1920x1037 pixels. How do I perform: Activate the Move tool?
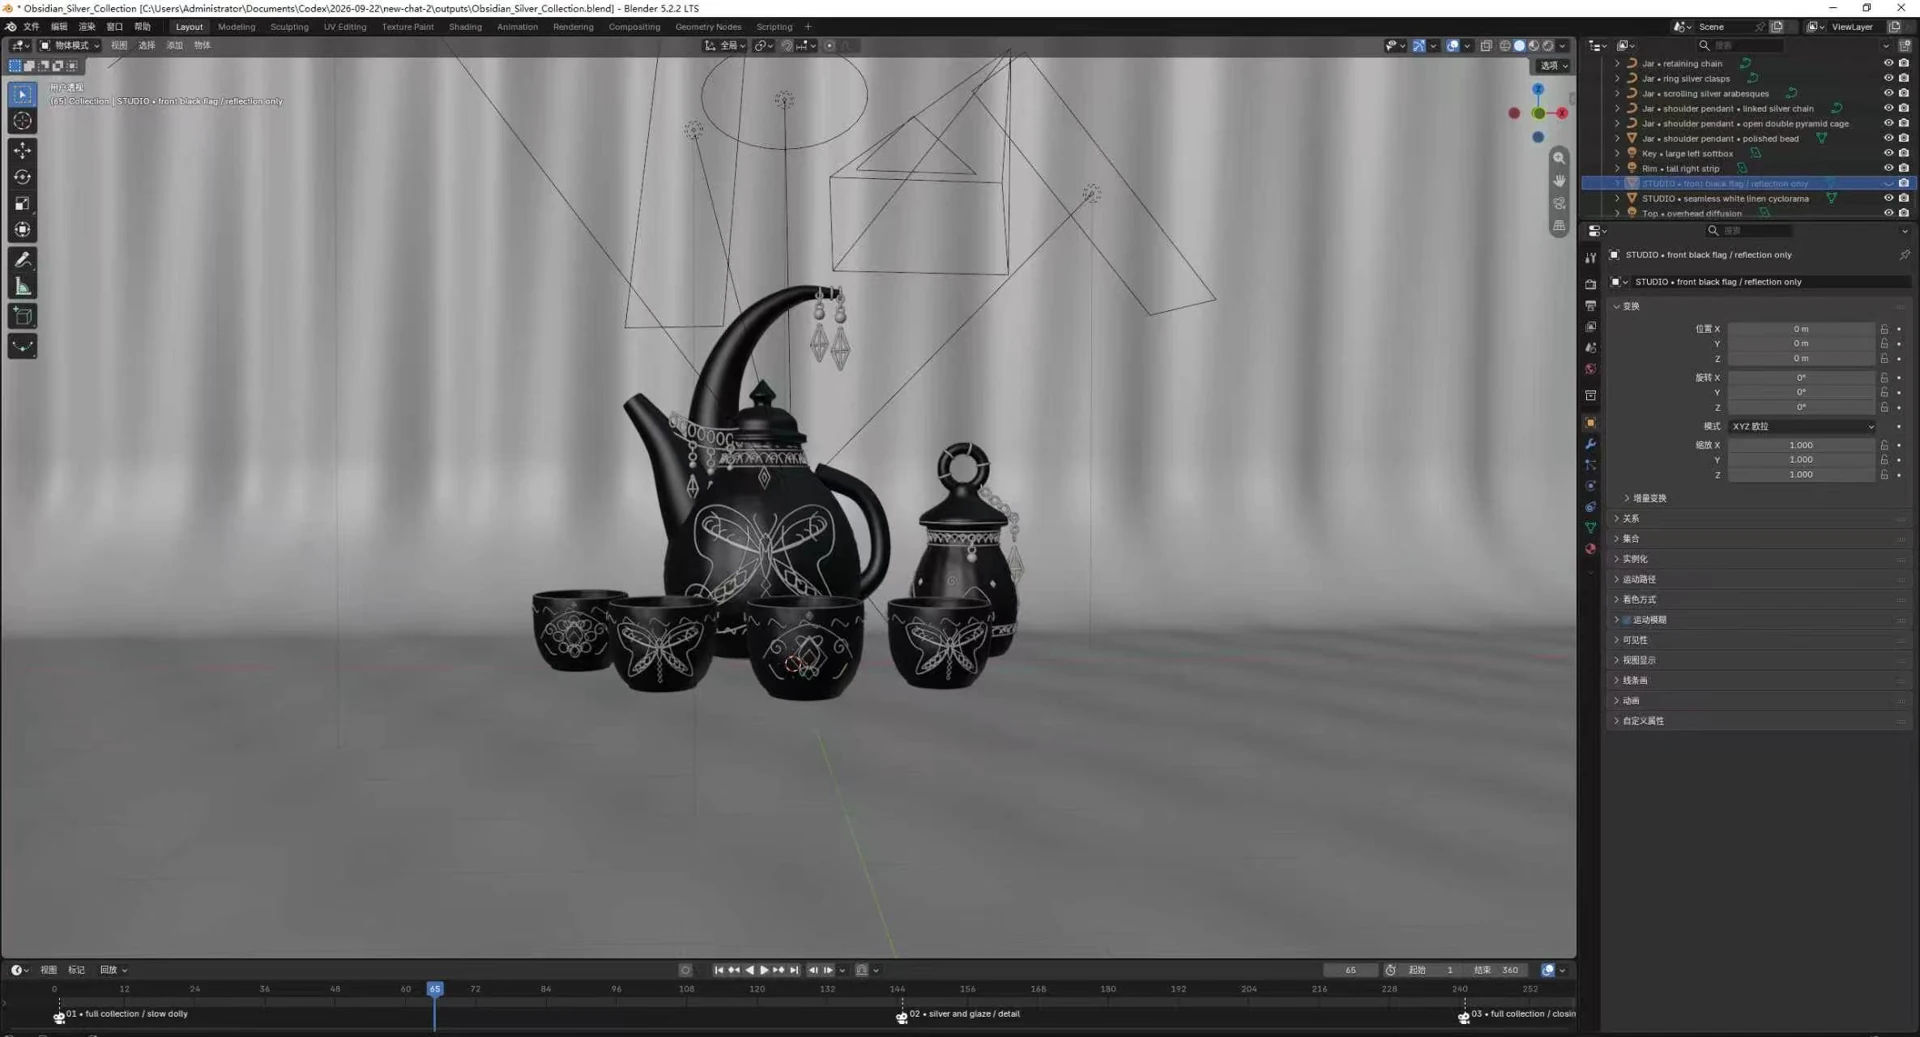(22, 150)
